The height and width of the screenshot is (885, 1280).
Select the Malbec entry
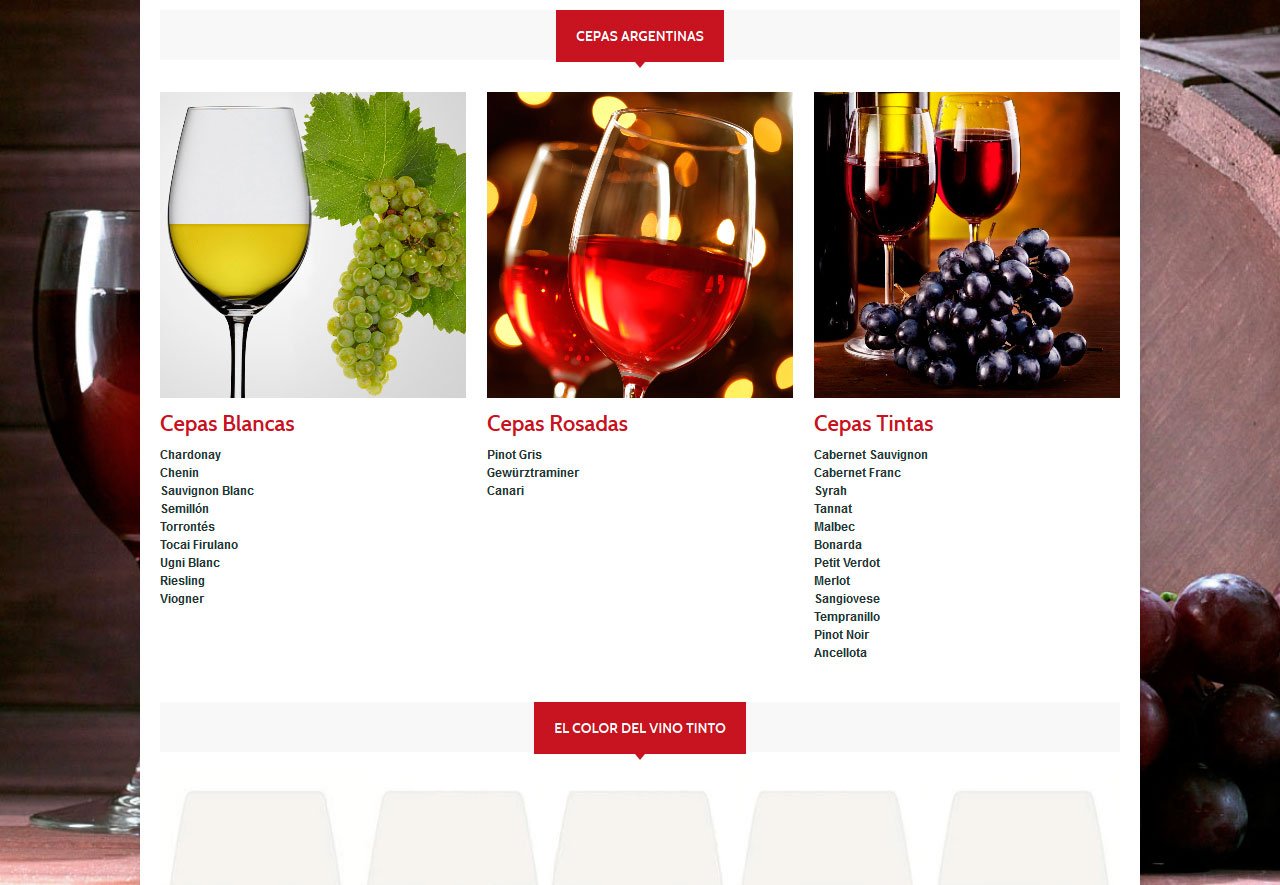pos(834,527)
